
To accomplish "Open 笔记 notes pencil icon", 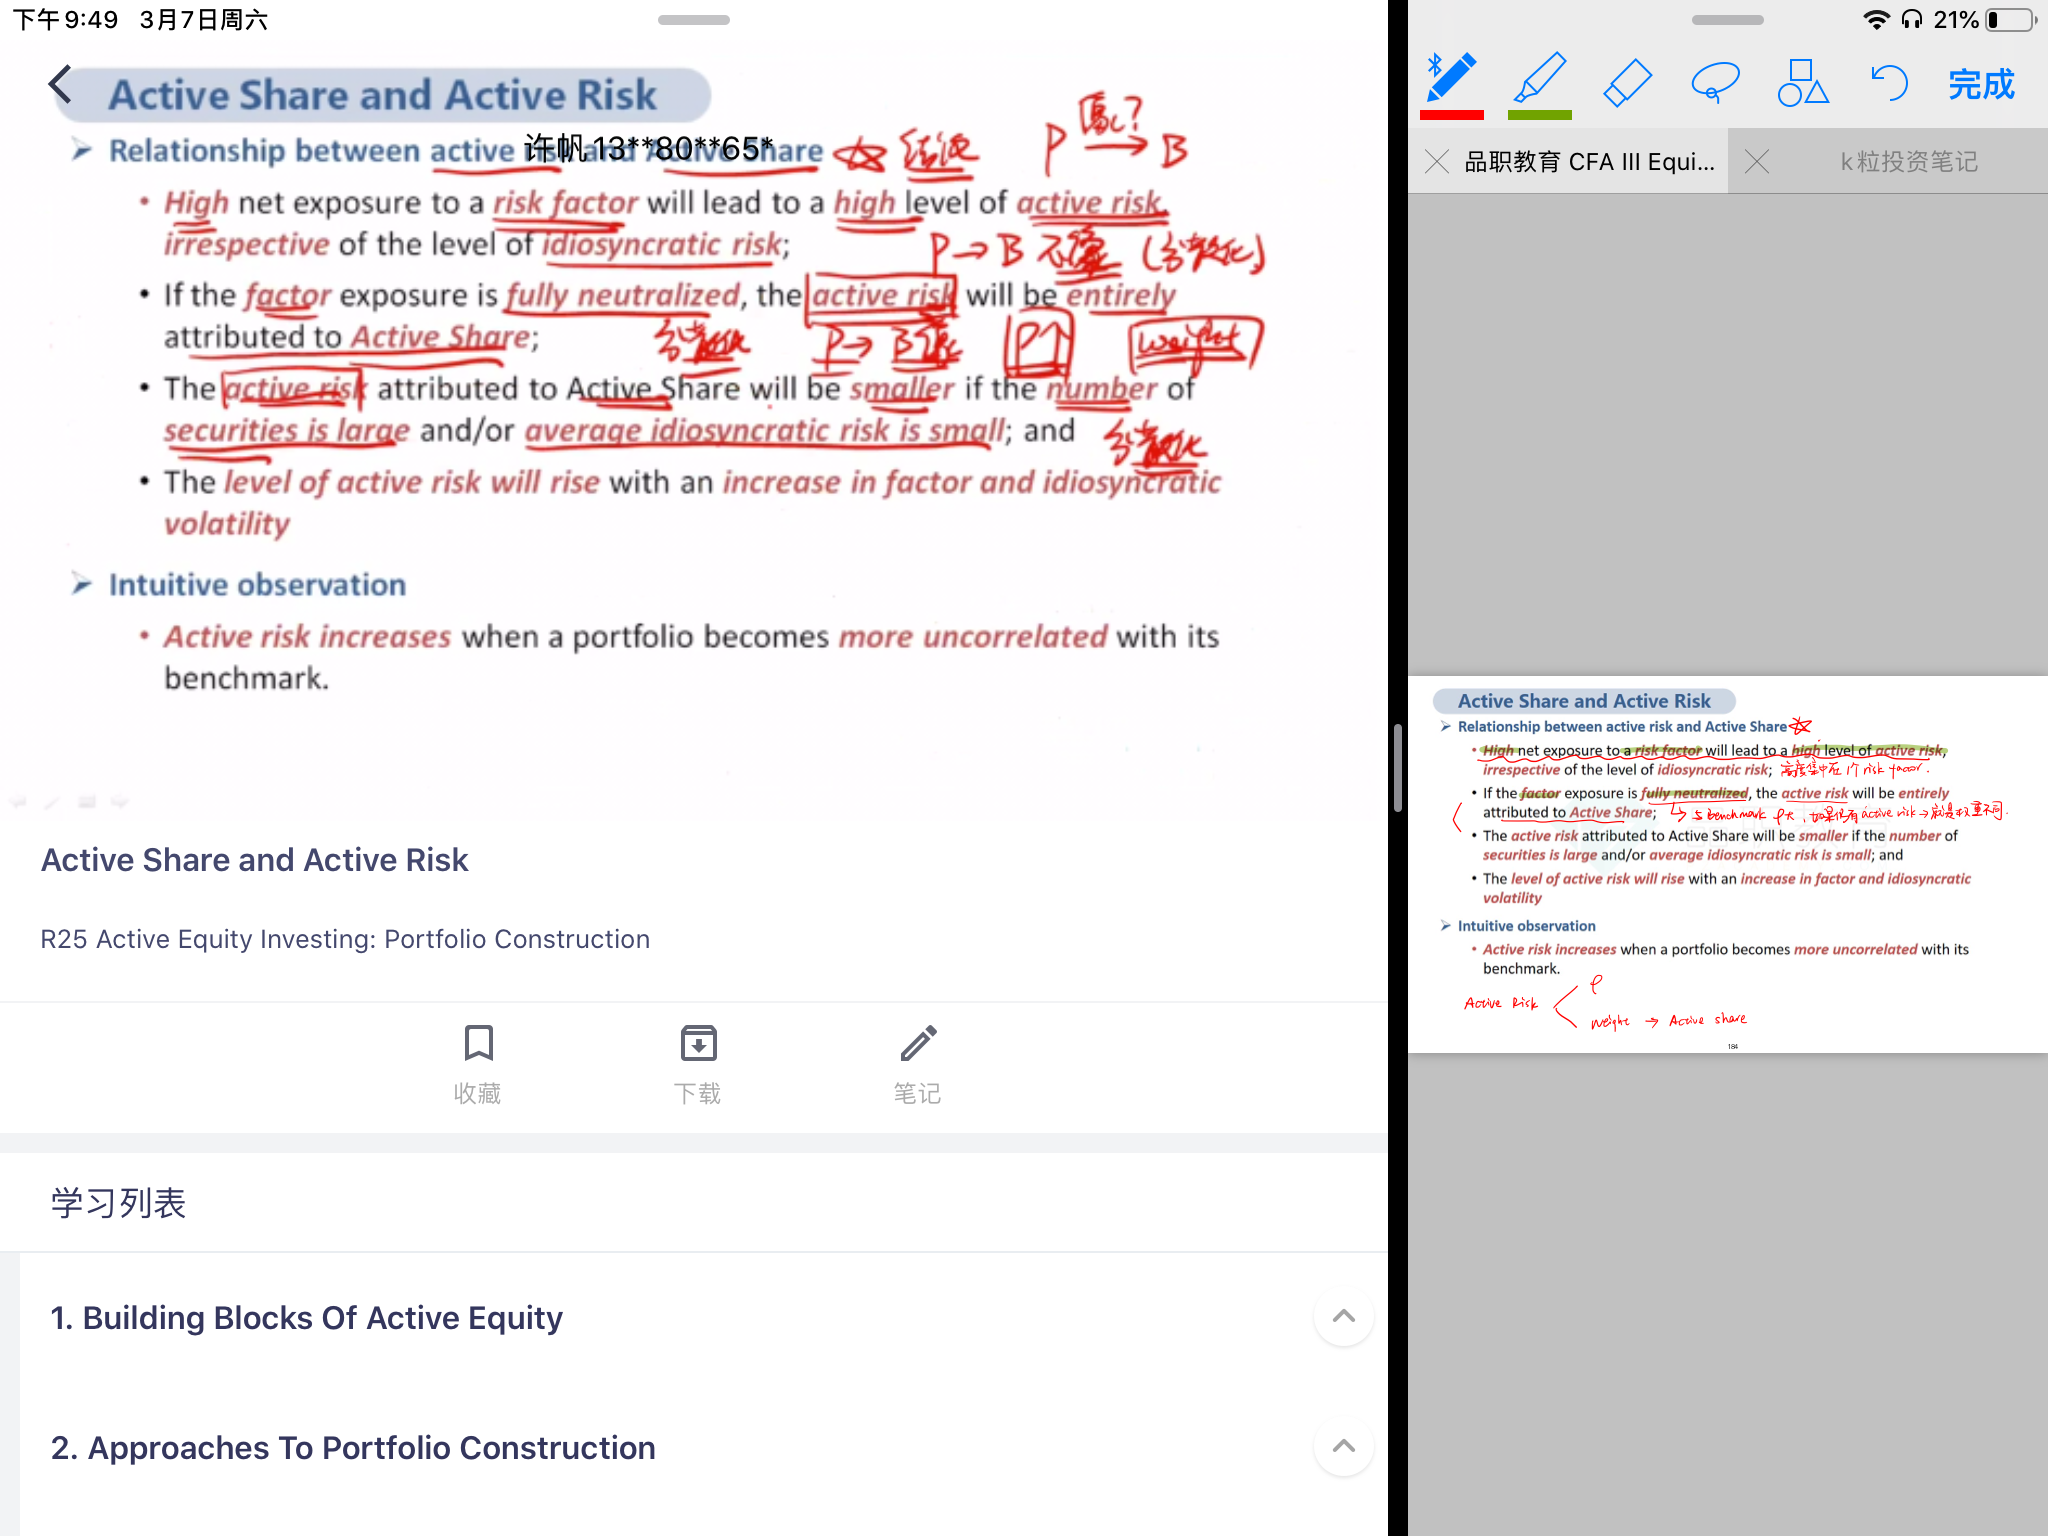I will click(918, 1064).
